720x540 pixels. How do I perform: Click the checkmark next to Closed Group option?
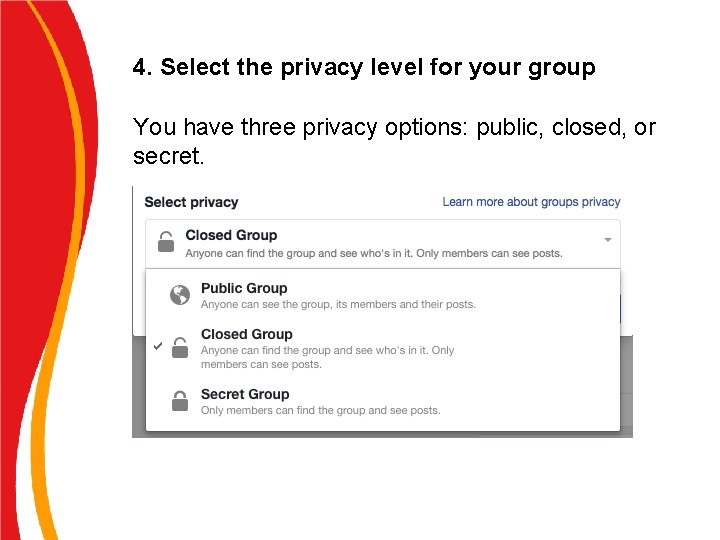(158, 346)
